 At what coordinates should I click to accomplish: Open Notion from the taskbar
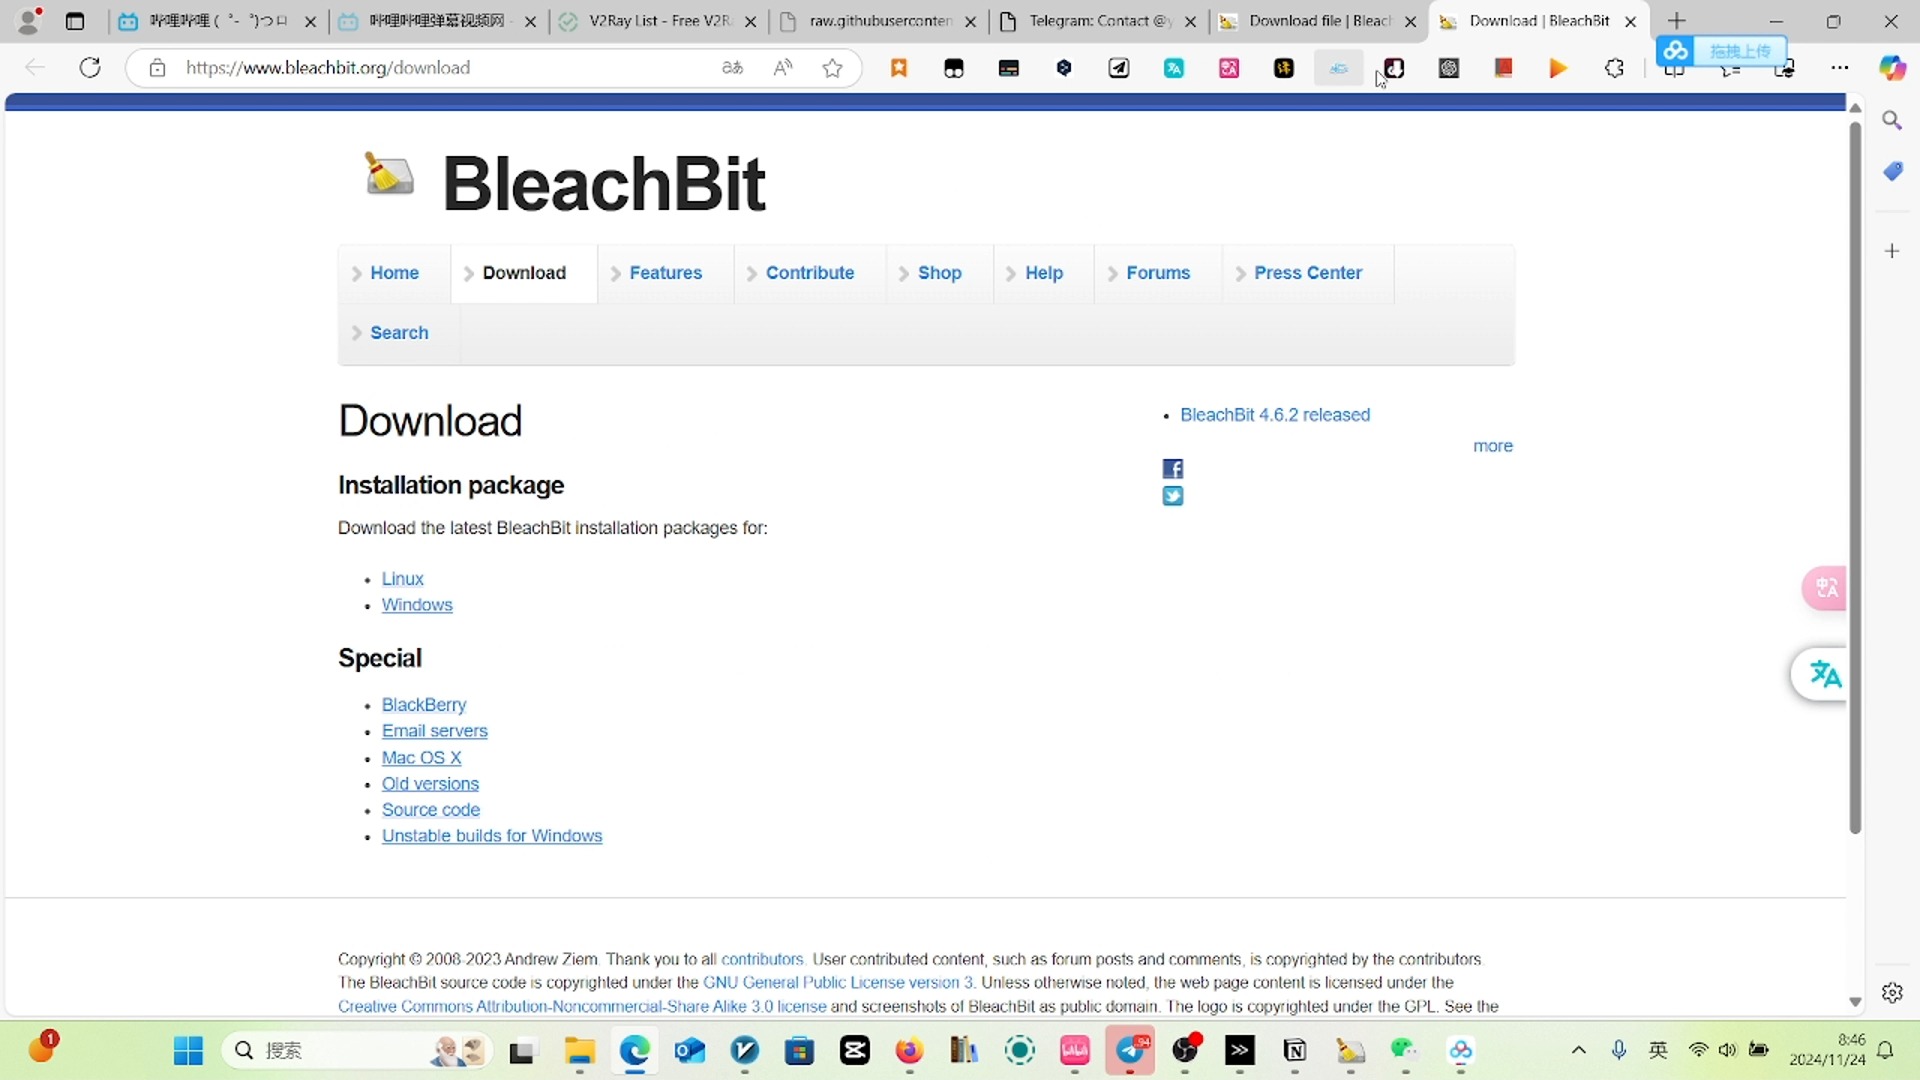1295,1051
